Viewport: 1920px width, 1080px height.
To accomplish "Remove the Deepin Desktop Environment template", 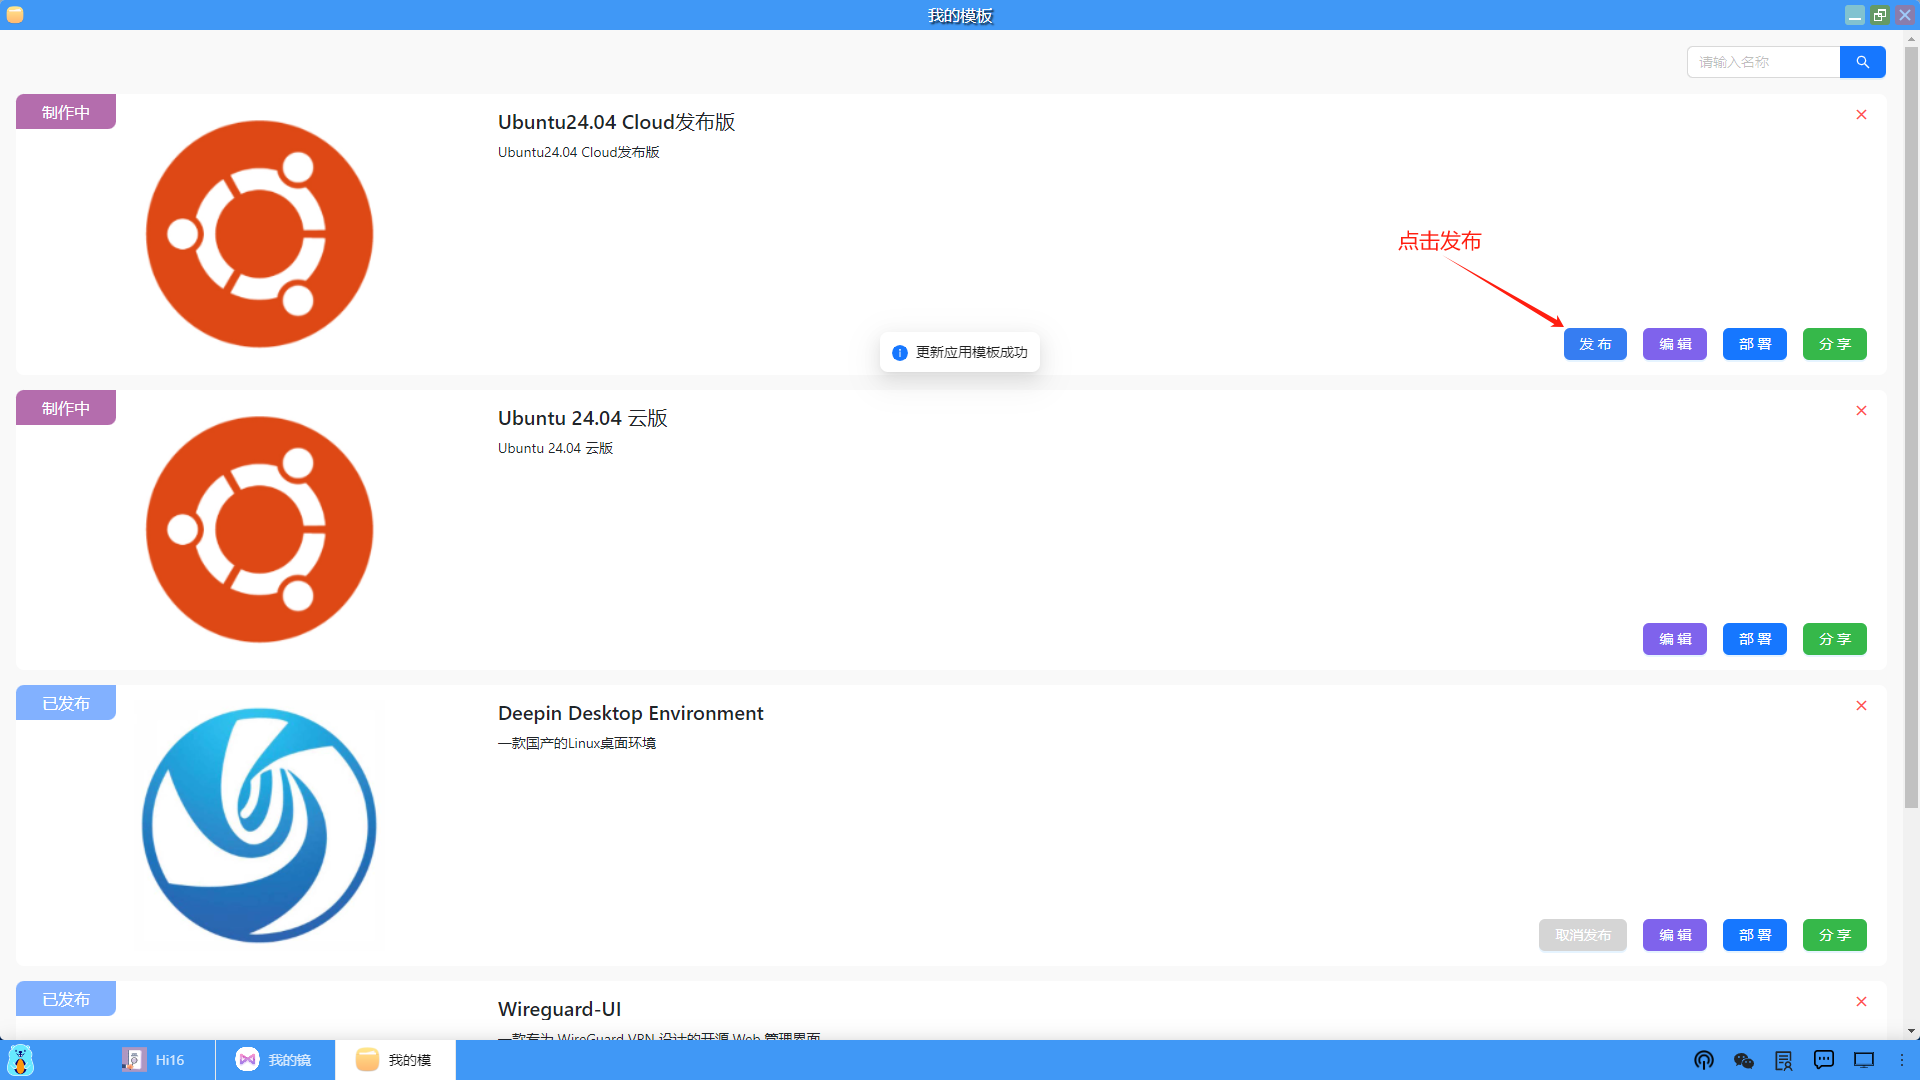I will pyautogui.click(x=1861, y=706).
